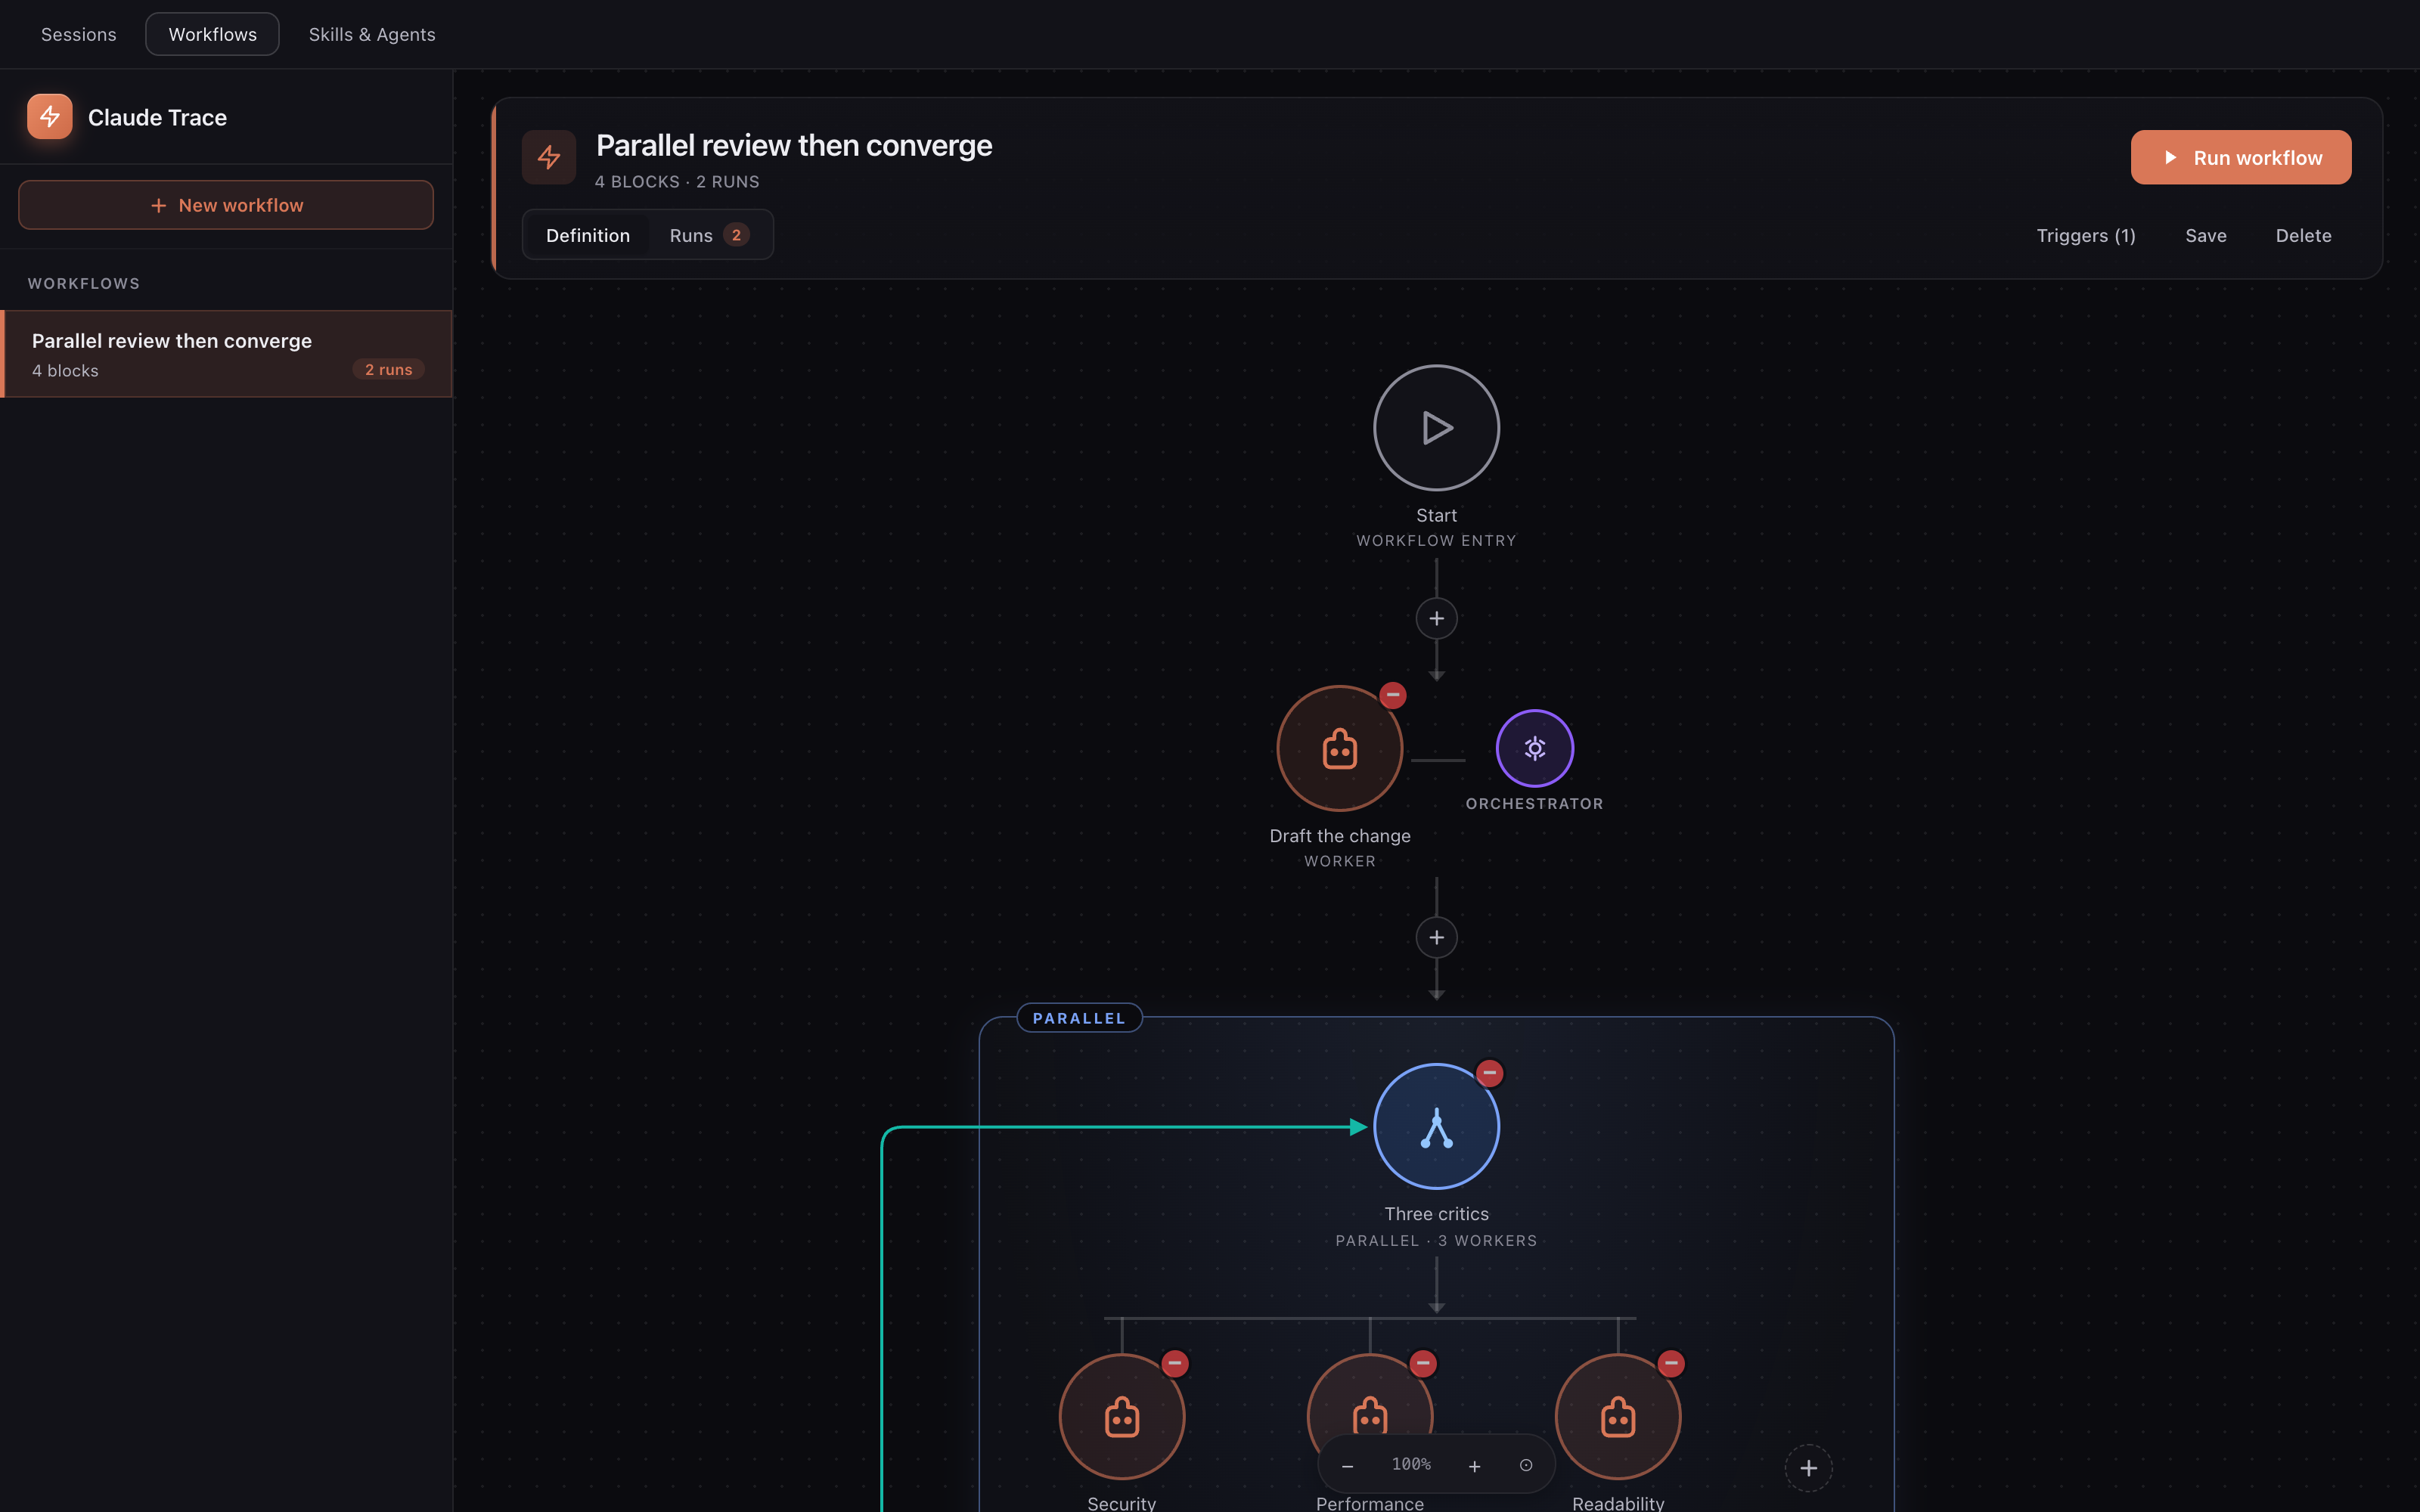Click the Claude Trace title text
The height and width of the screenshot is (1512, 2420).
pyautogui.click(x=157, y=117)
